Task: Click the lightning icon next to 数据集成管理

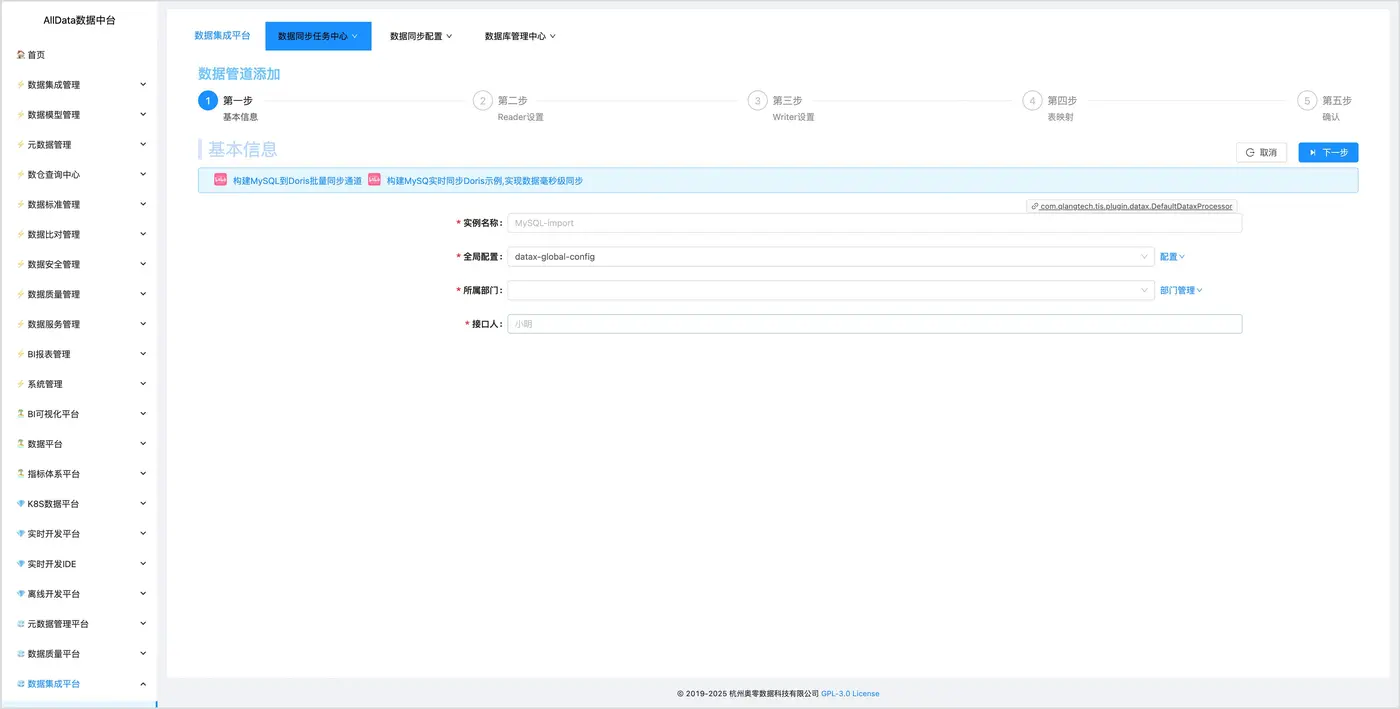Action: (x=21, y=85)
